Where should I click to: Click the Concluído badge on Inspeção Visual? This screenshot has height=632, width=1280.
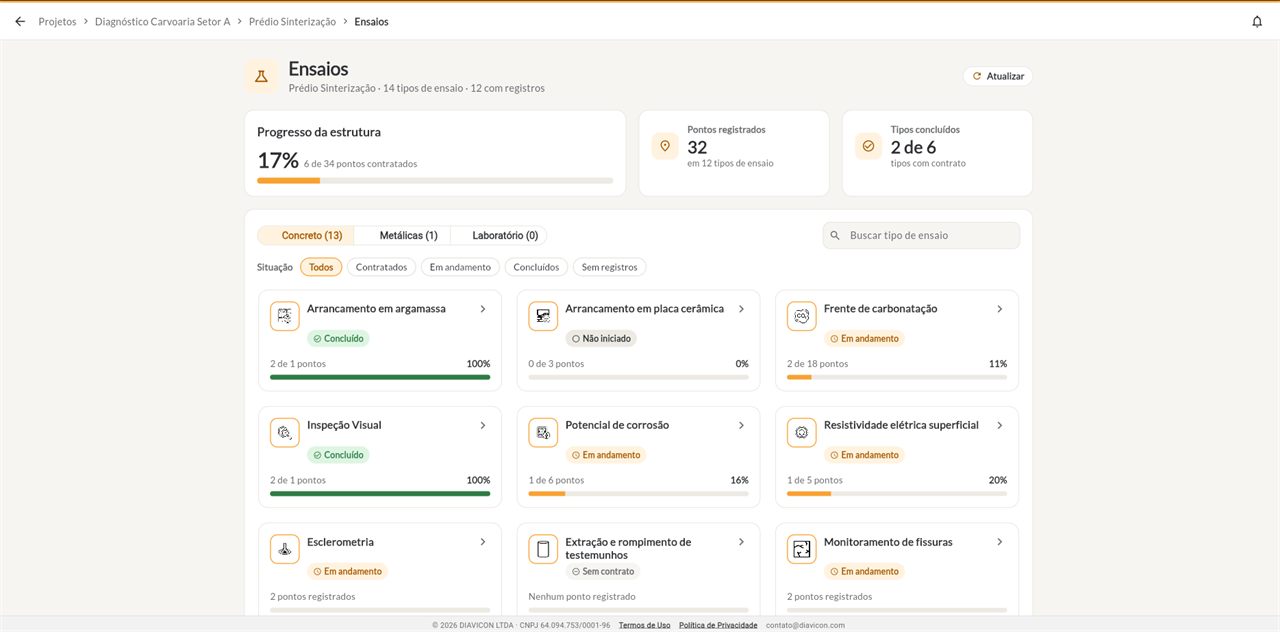338,455
